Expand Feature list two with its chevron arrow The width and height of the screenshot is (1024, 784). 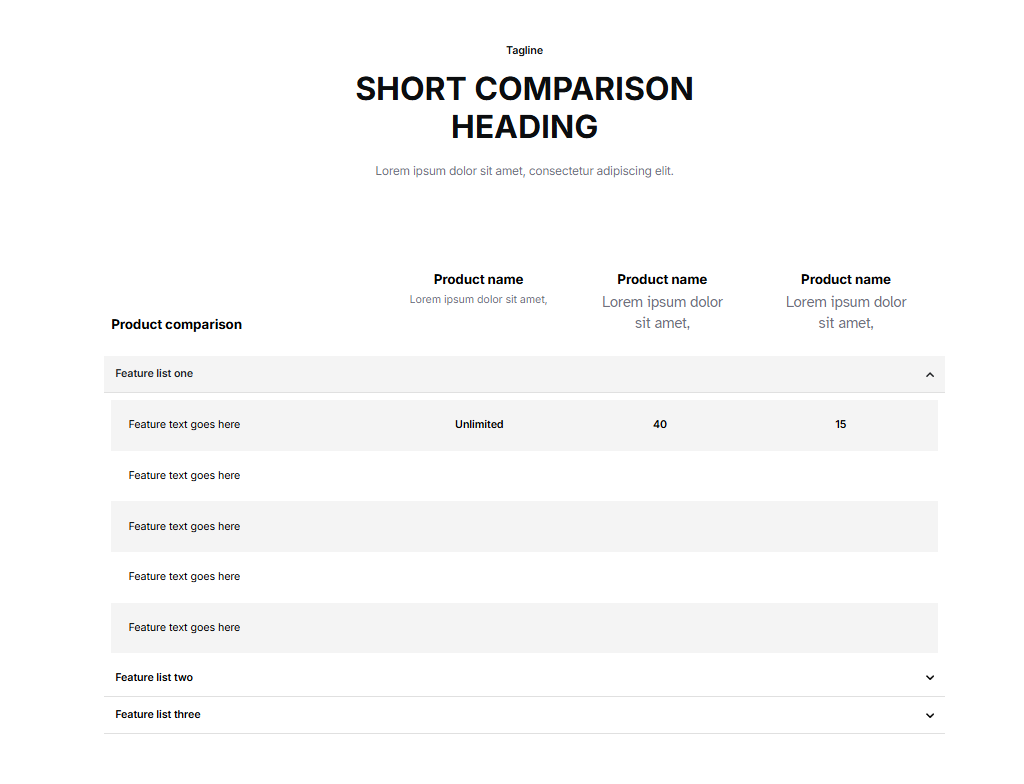point(929,678)
